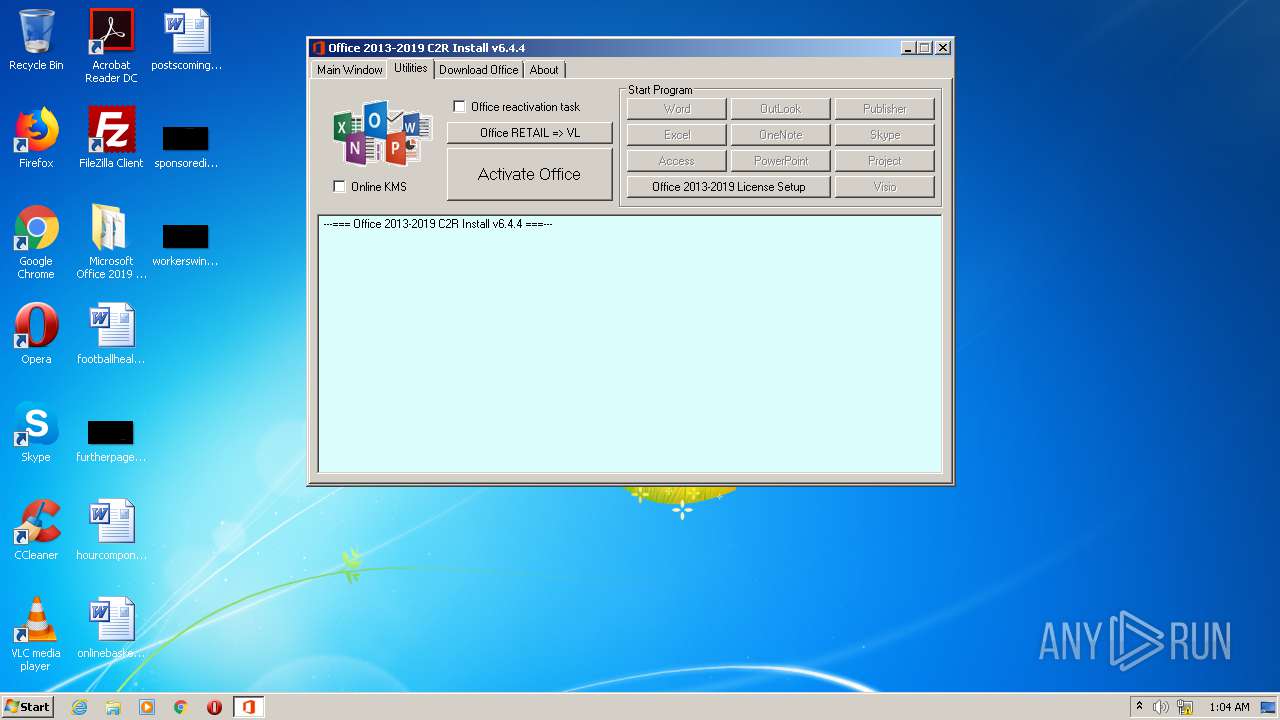Open the Microsoft Office 2019 folder
The width and height of the screenshot is (1280, 720).
[x=111, y=243]
